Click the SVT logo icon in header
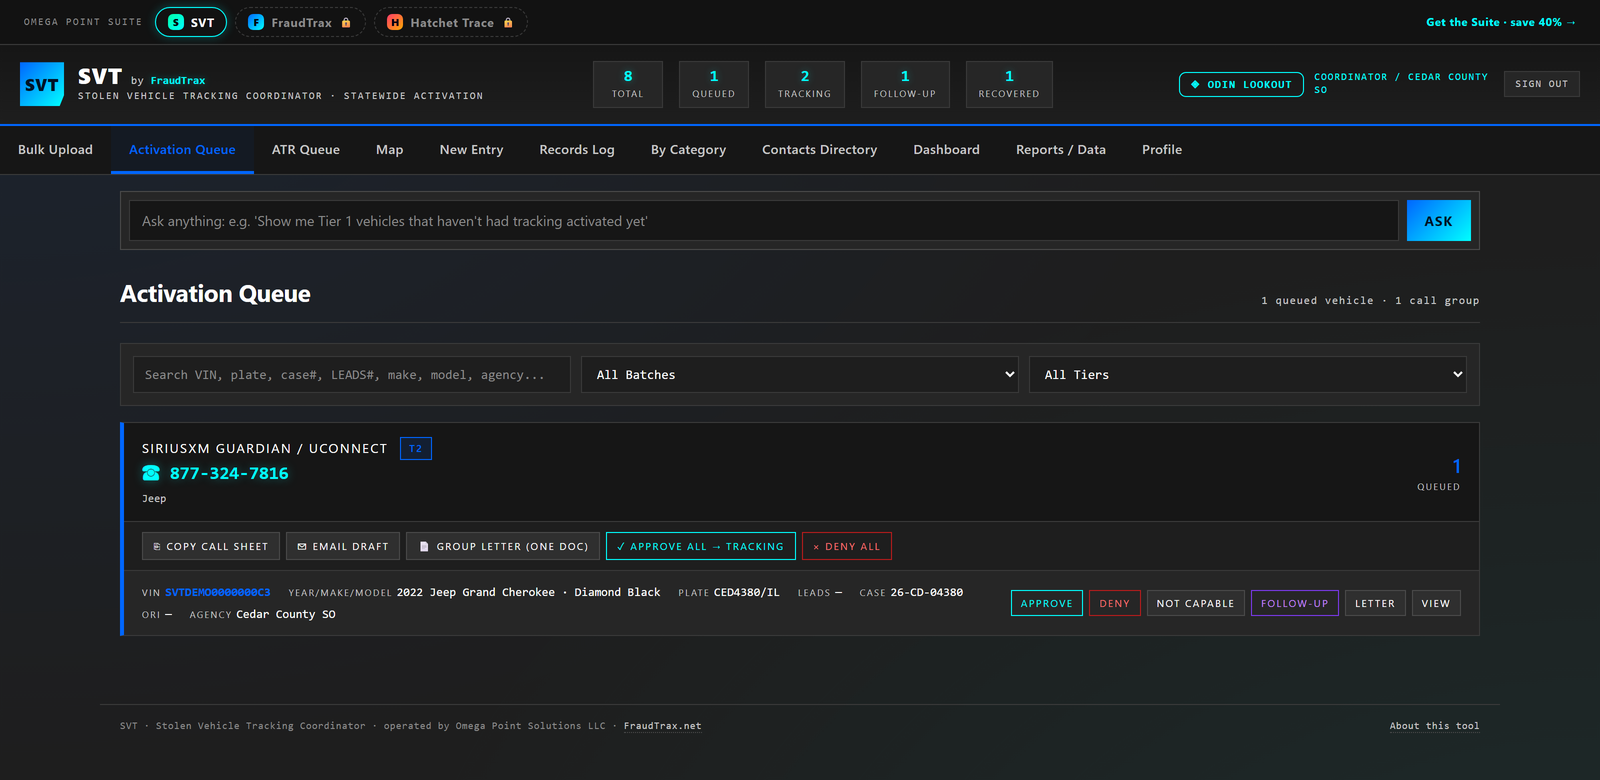The image size is (1600, 780). pos(42,84)
